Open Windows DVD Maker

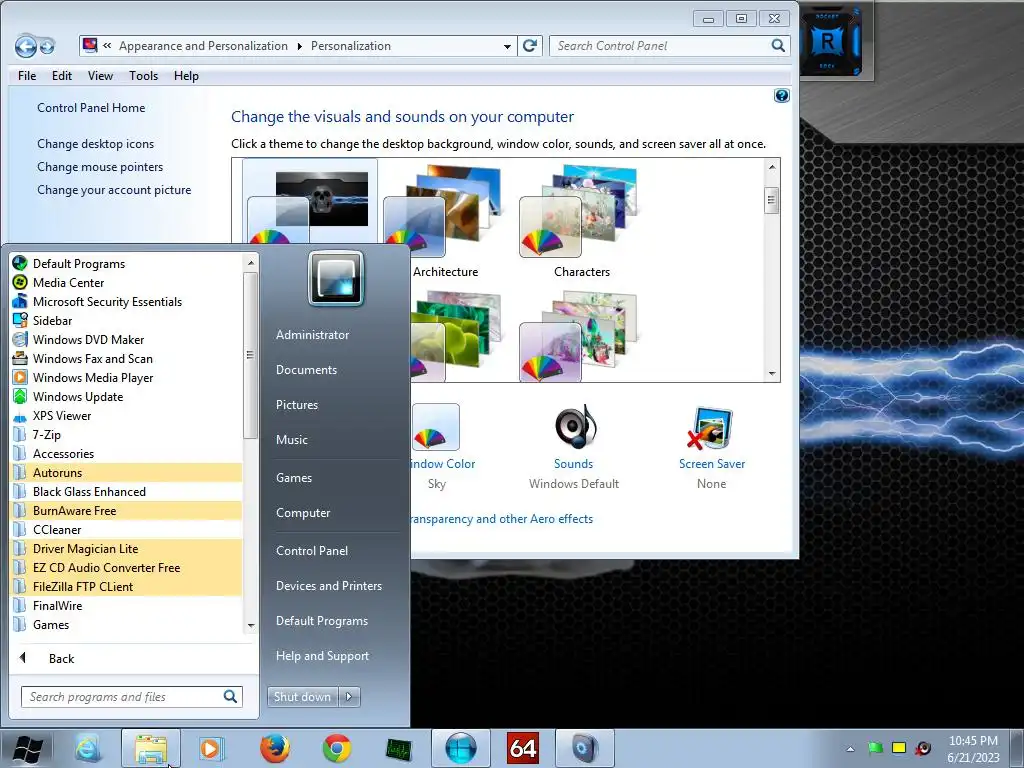[x=127, y=340]
